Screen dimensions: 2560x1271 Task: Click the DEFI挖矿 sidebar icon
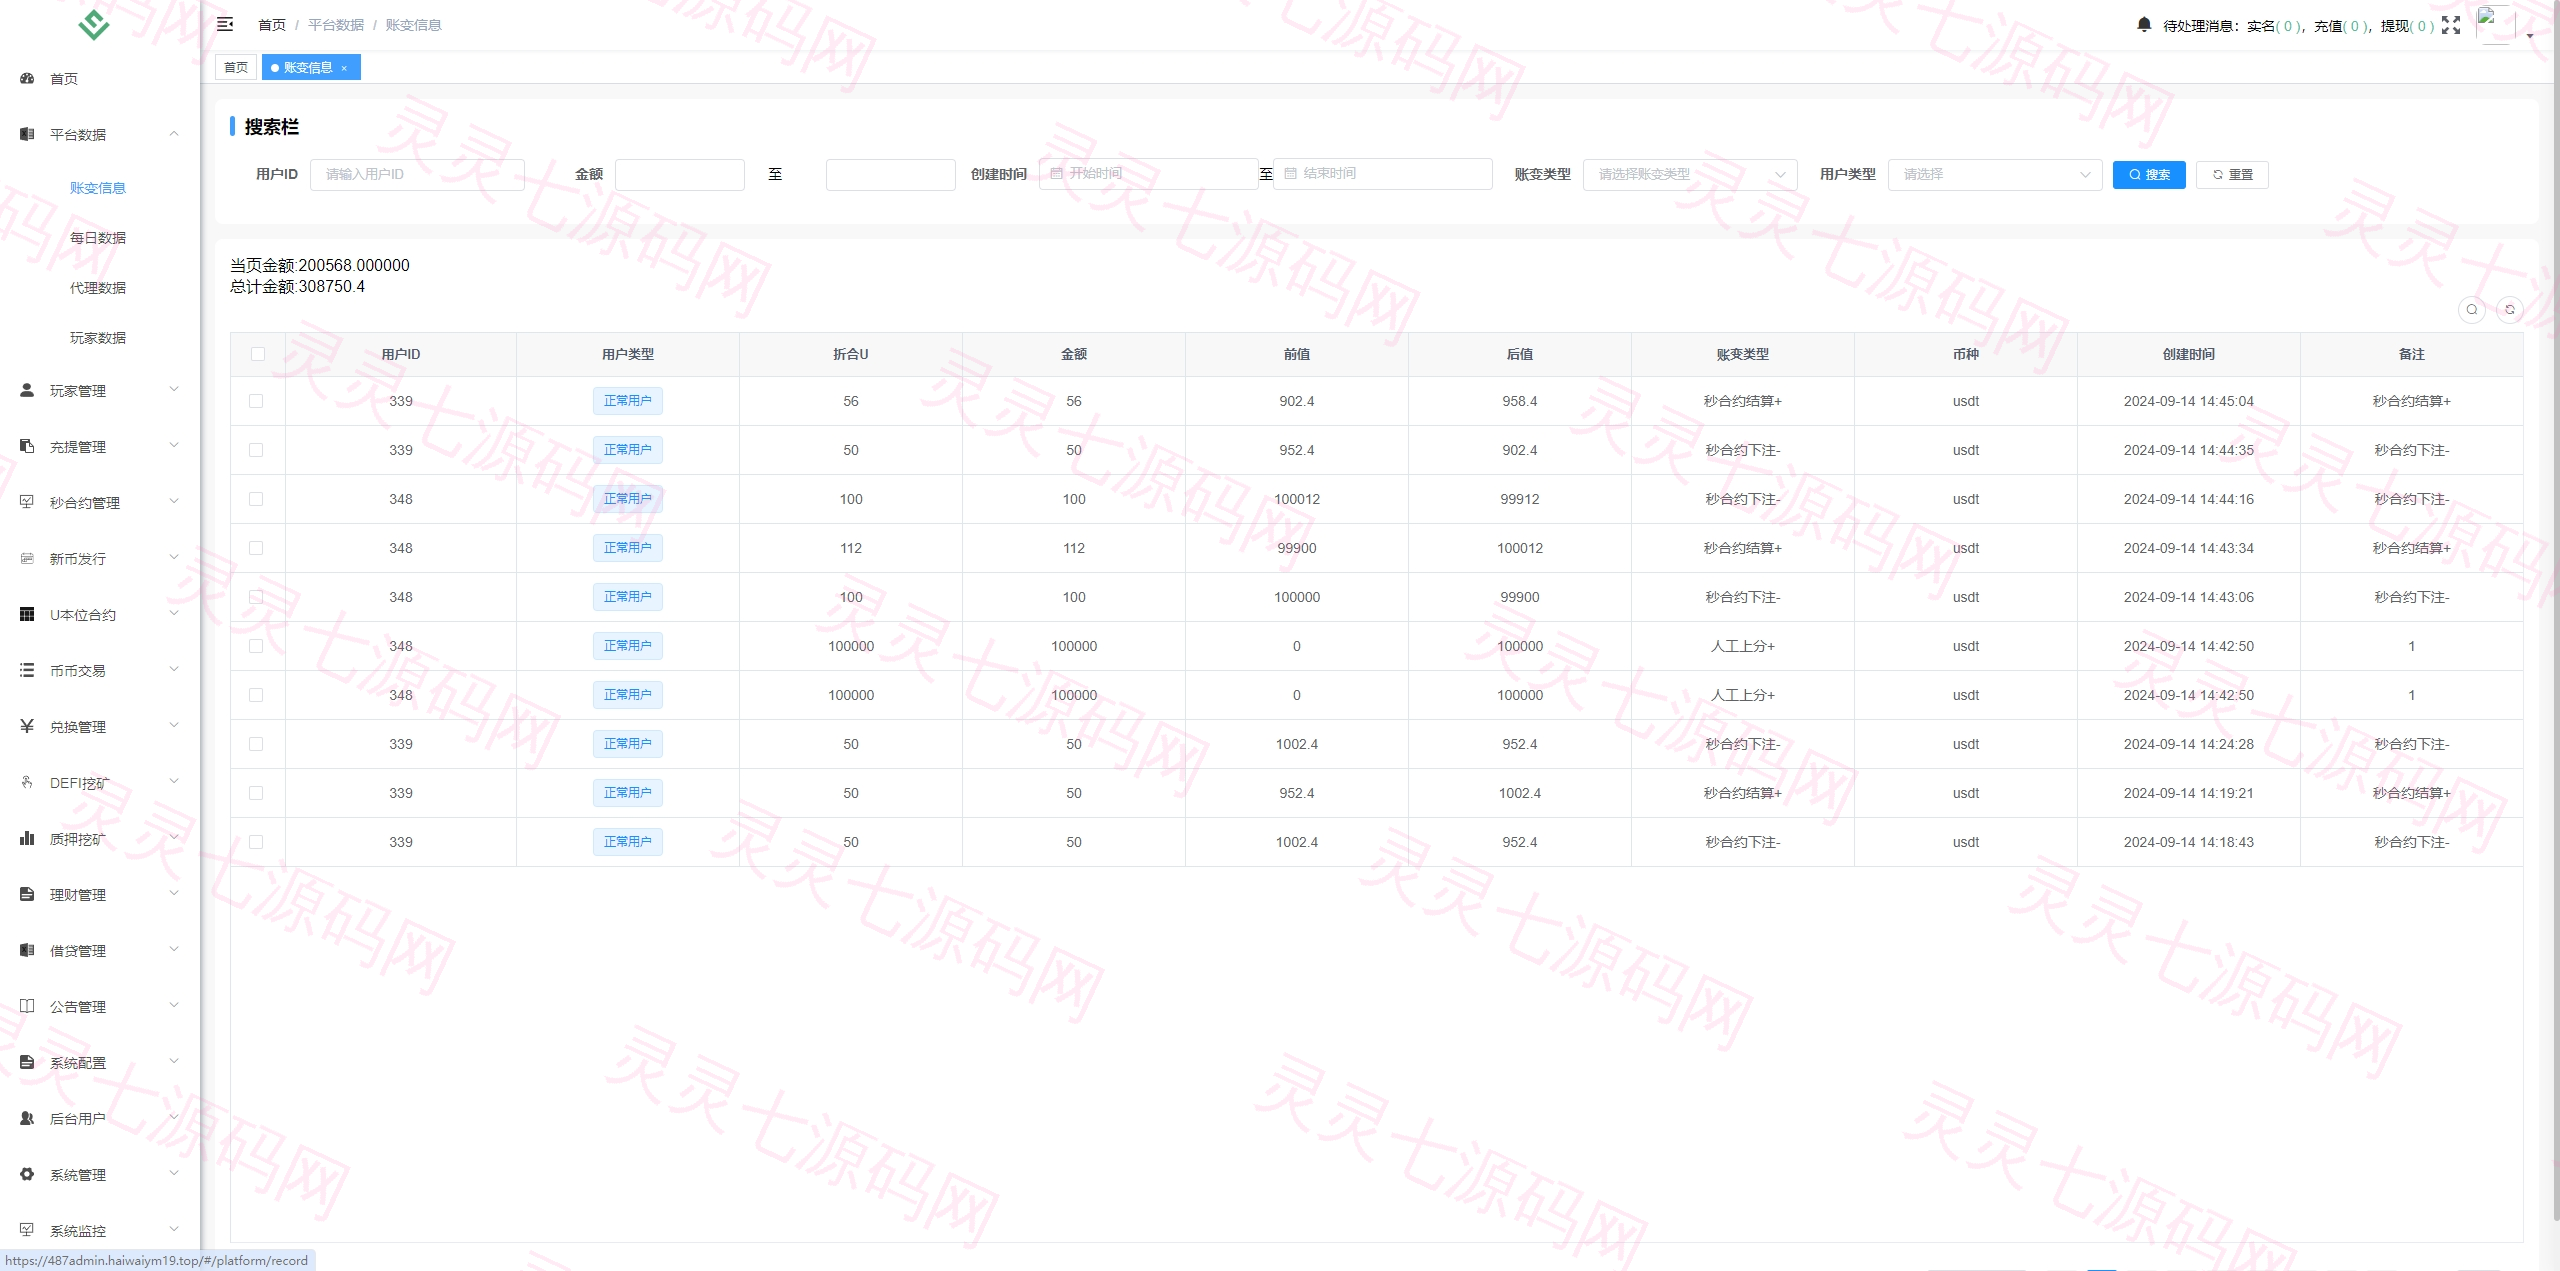tap(27, 782)
